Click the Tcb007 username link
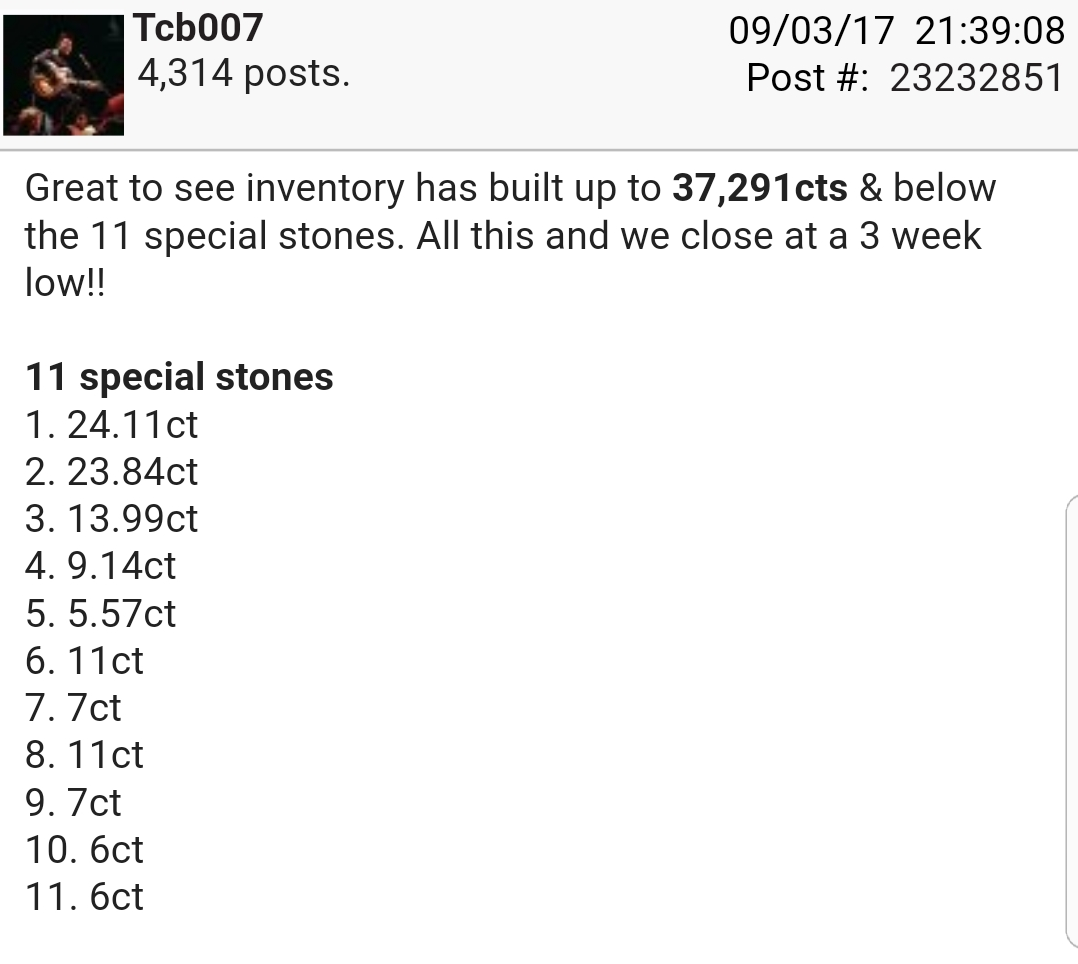The width and height of the screenshot is (1078, 964). pyautogui.click(x=199, y=28)
